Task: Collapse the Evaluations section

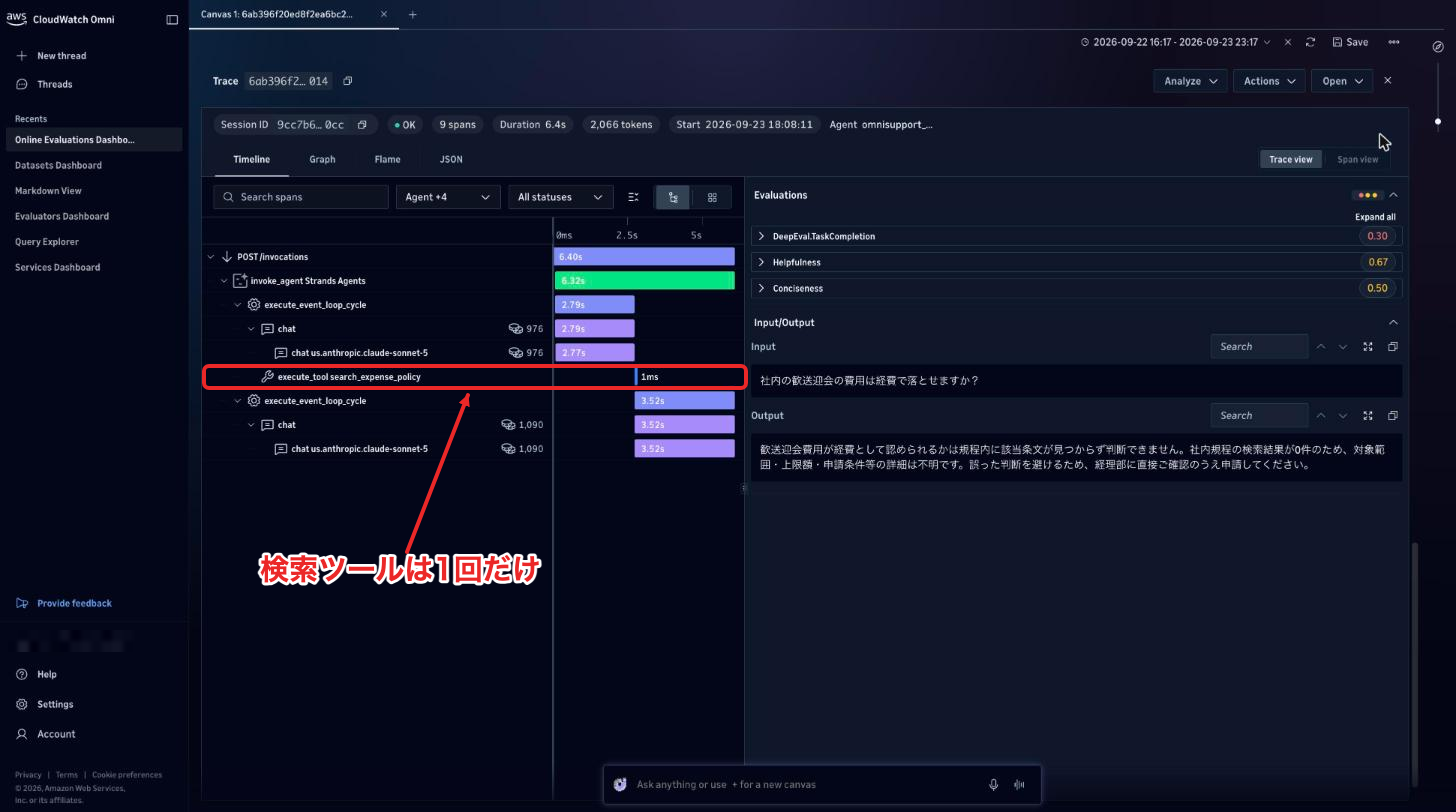Action: (1393, 195)
